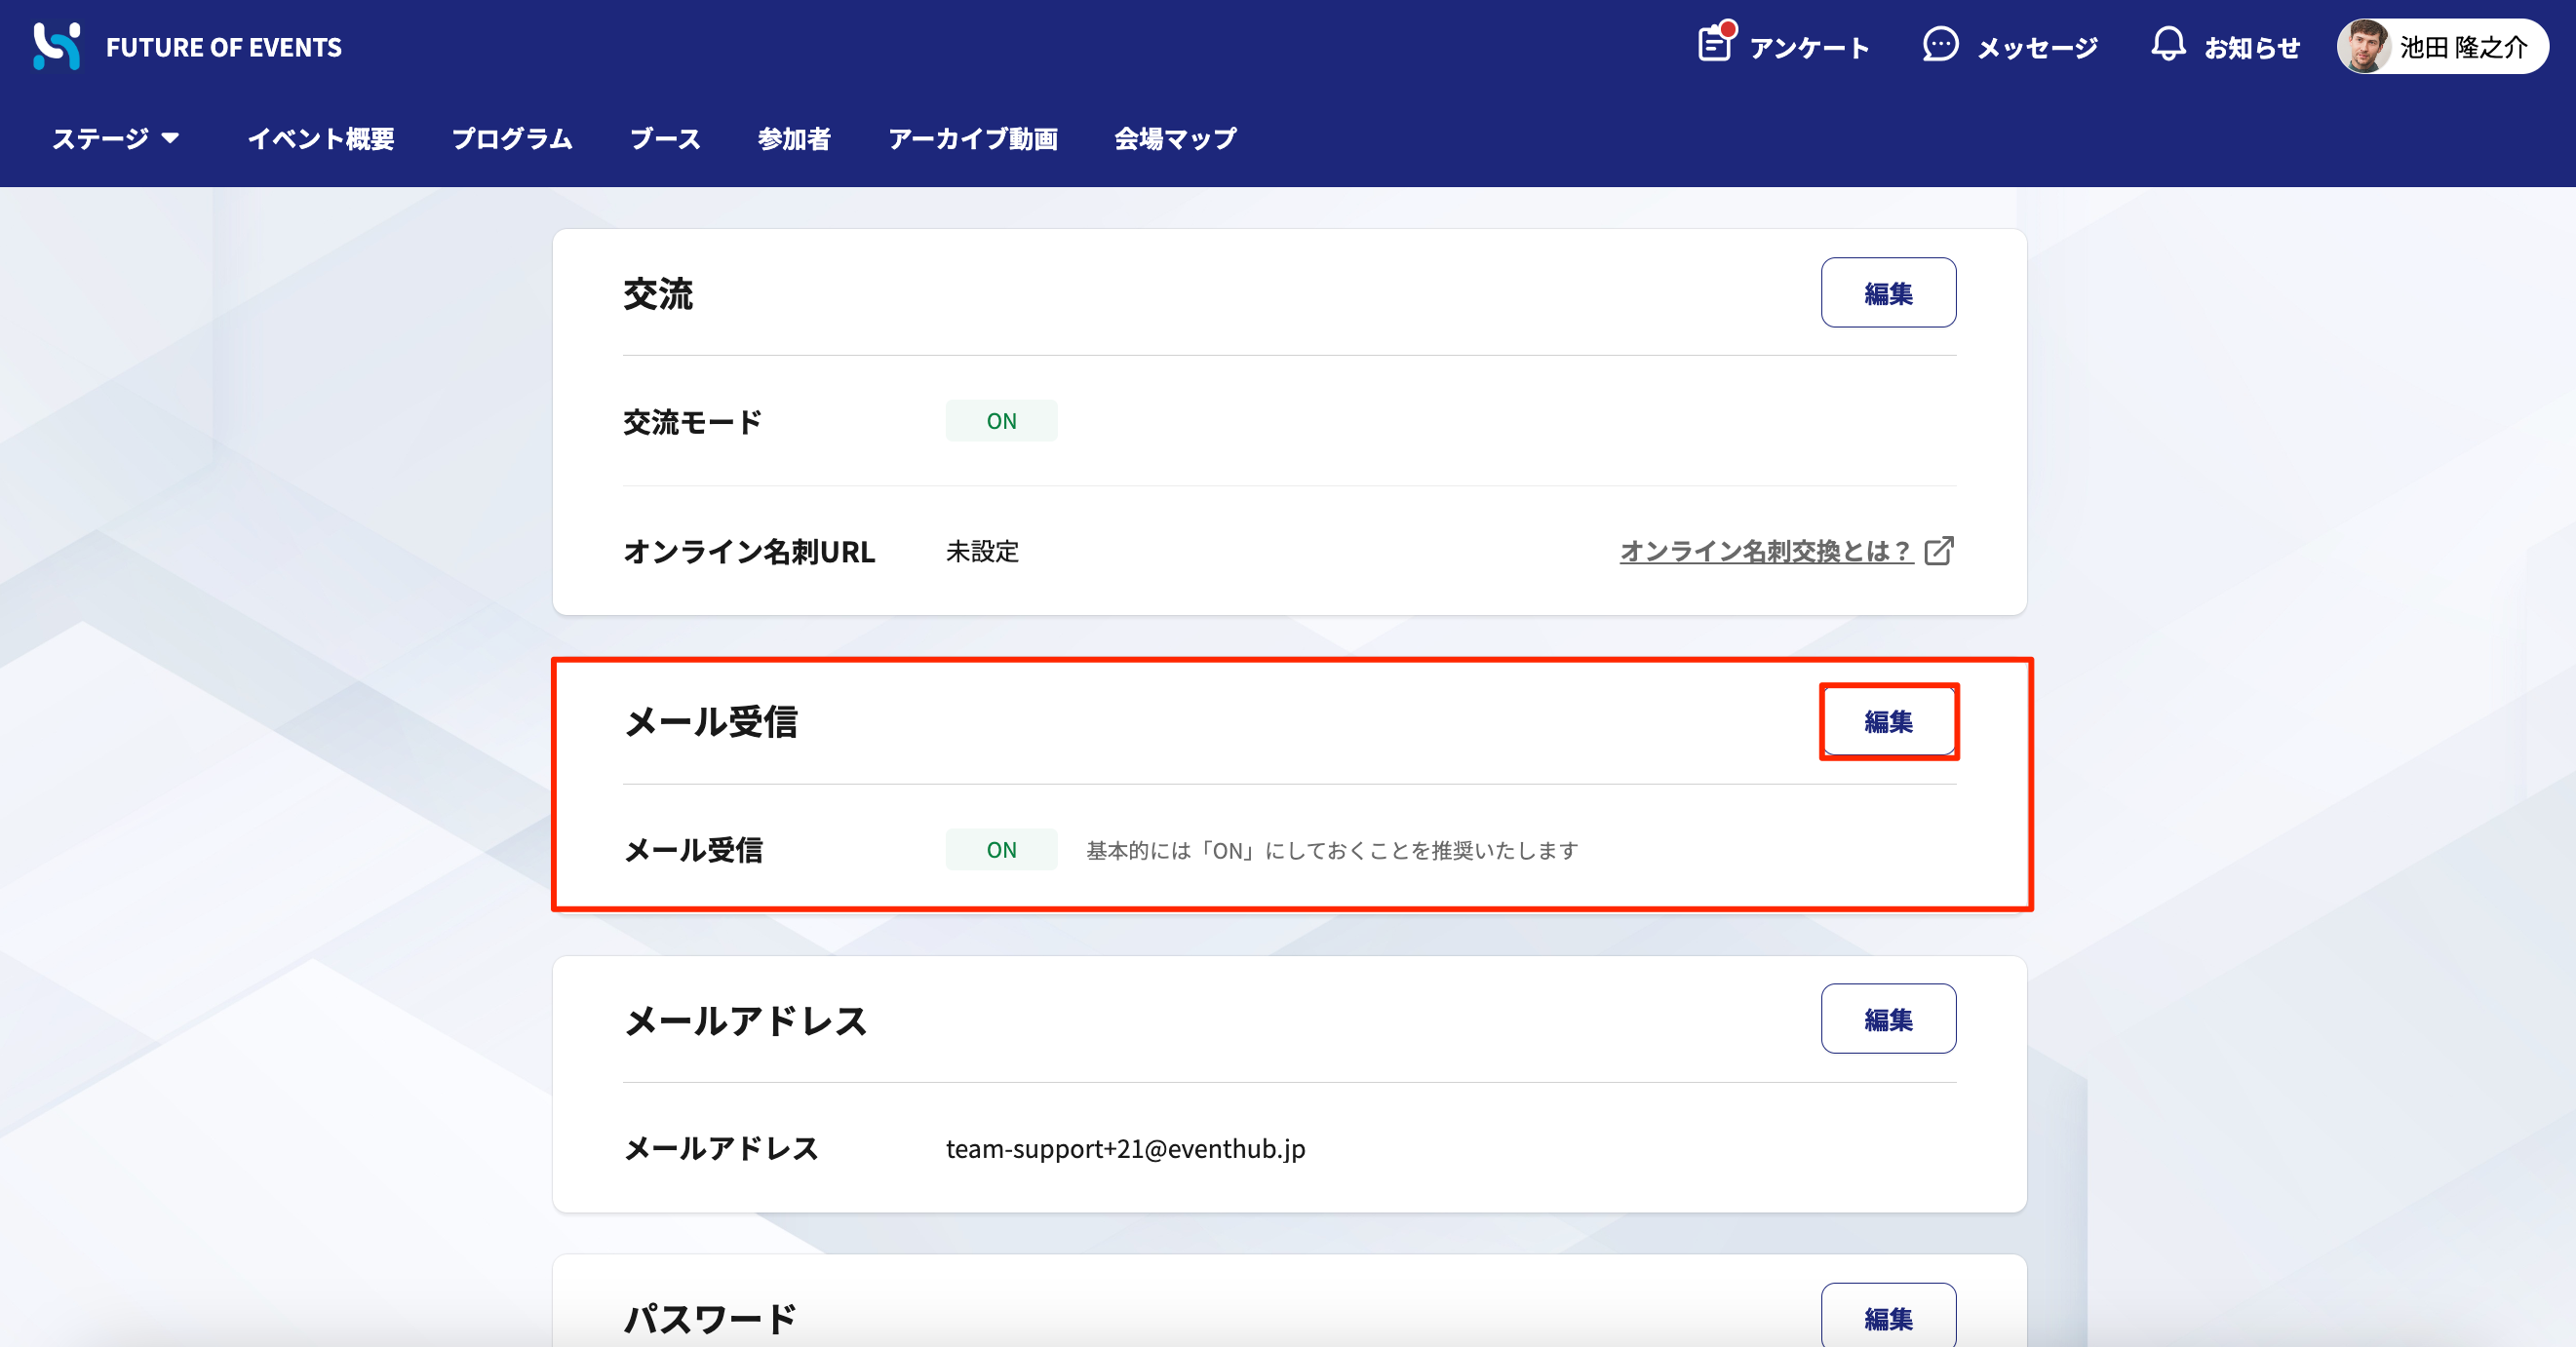Open the 参加者 menu item

794,138
